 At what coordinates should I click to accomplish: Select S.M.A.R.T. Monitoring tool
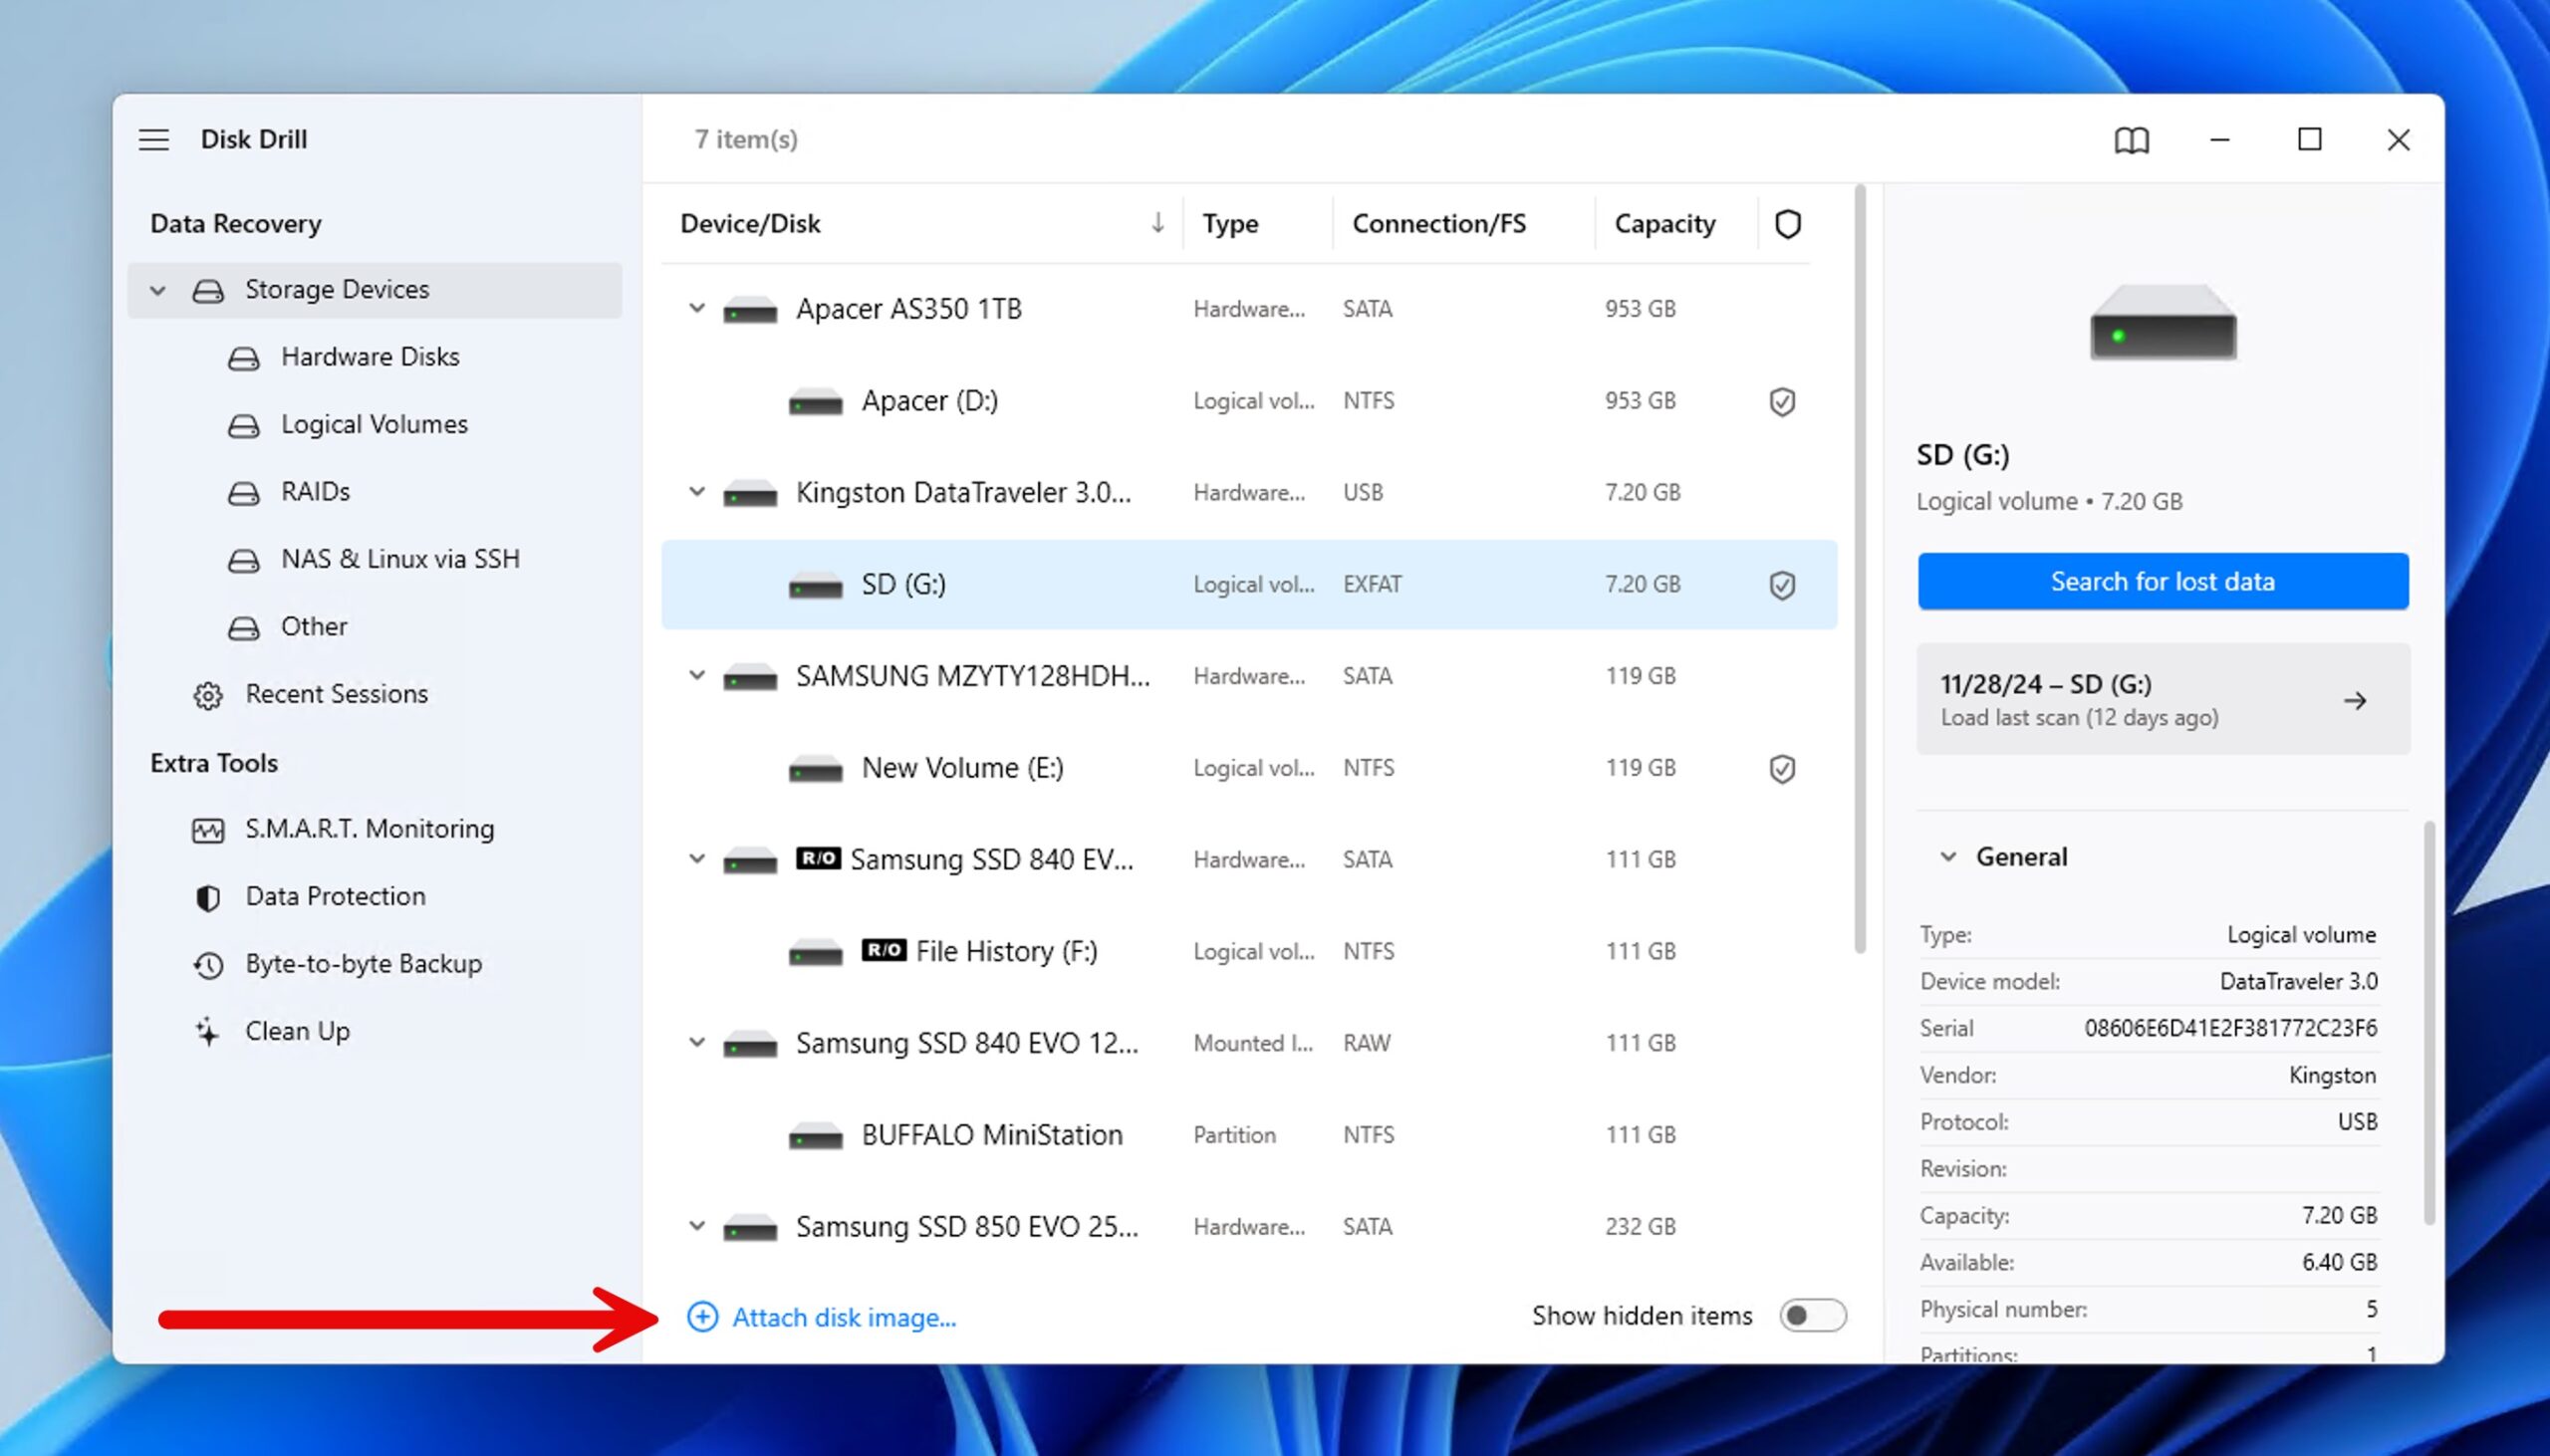[368, 828]
